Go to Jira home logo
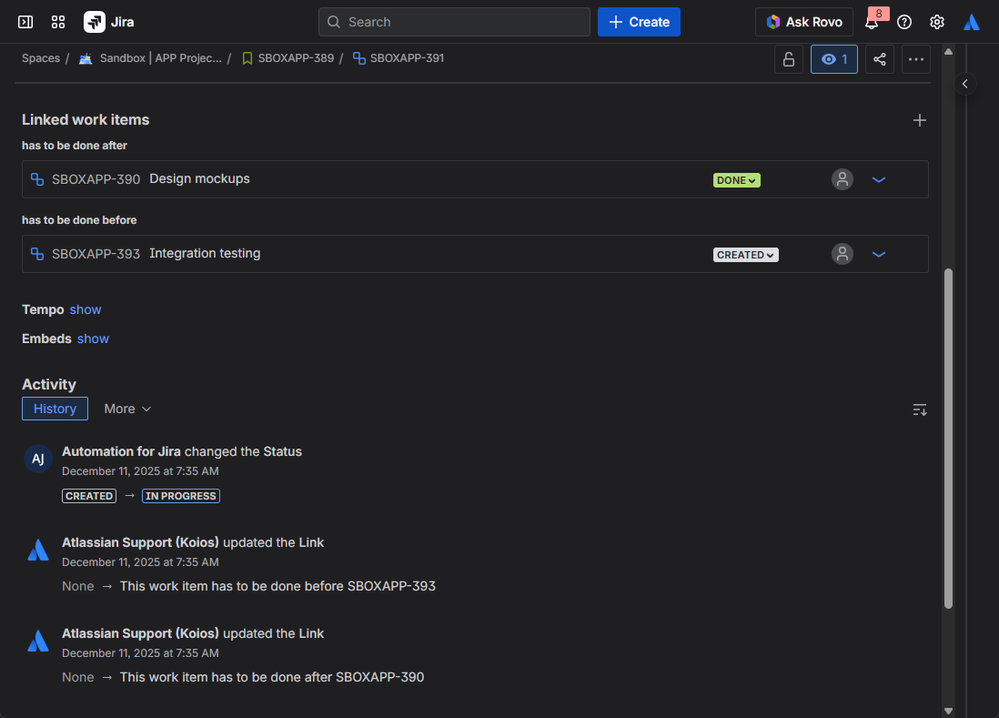The height and width of the screenshot is (718, 999). [x=109, y=22]
